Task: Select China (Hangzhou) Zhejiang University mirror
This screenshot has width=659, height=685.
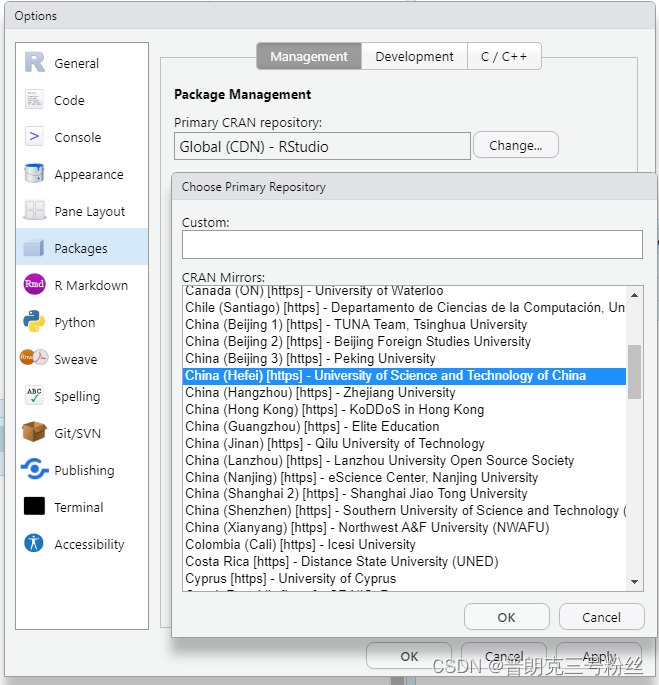Action: [x=404, y=393]
